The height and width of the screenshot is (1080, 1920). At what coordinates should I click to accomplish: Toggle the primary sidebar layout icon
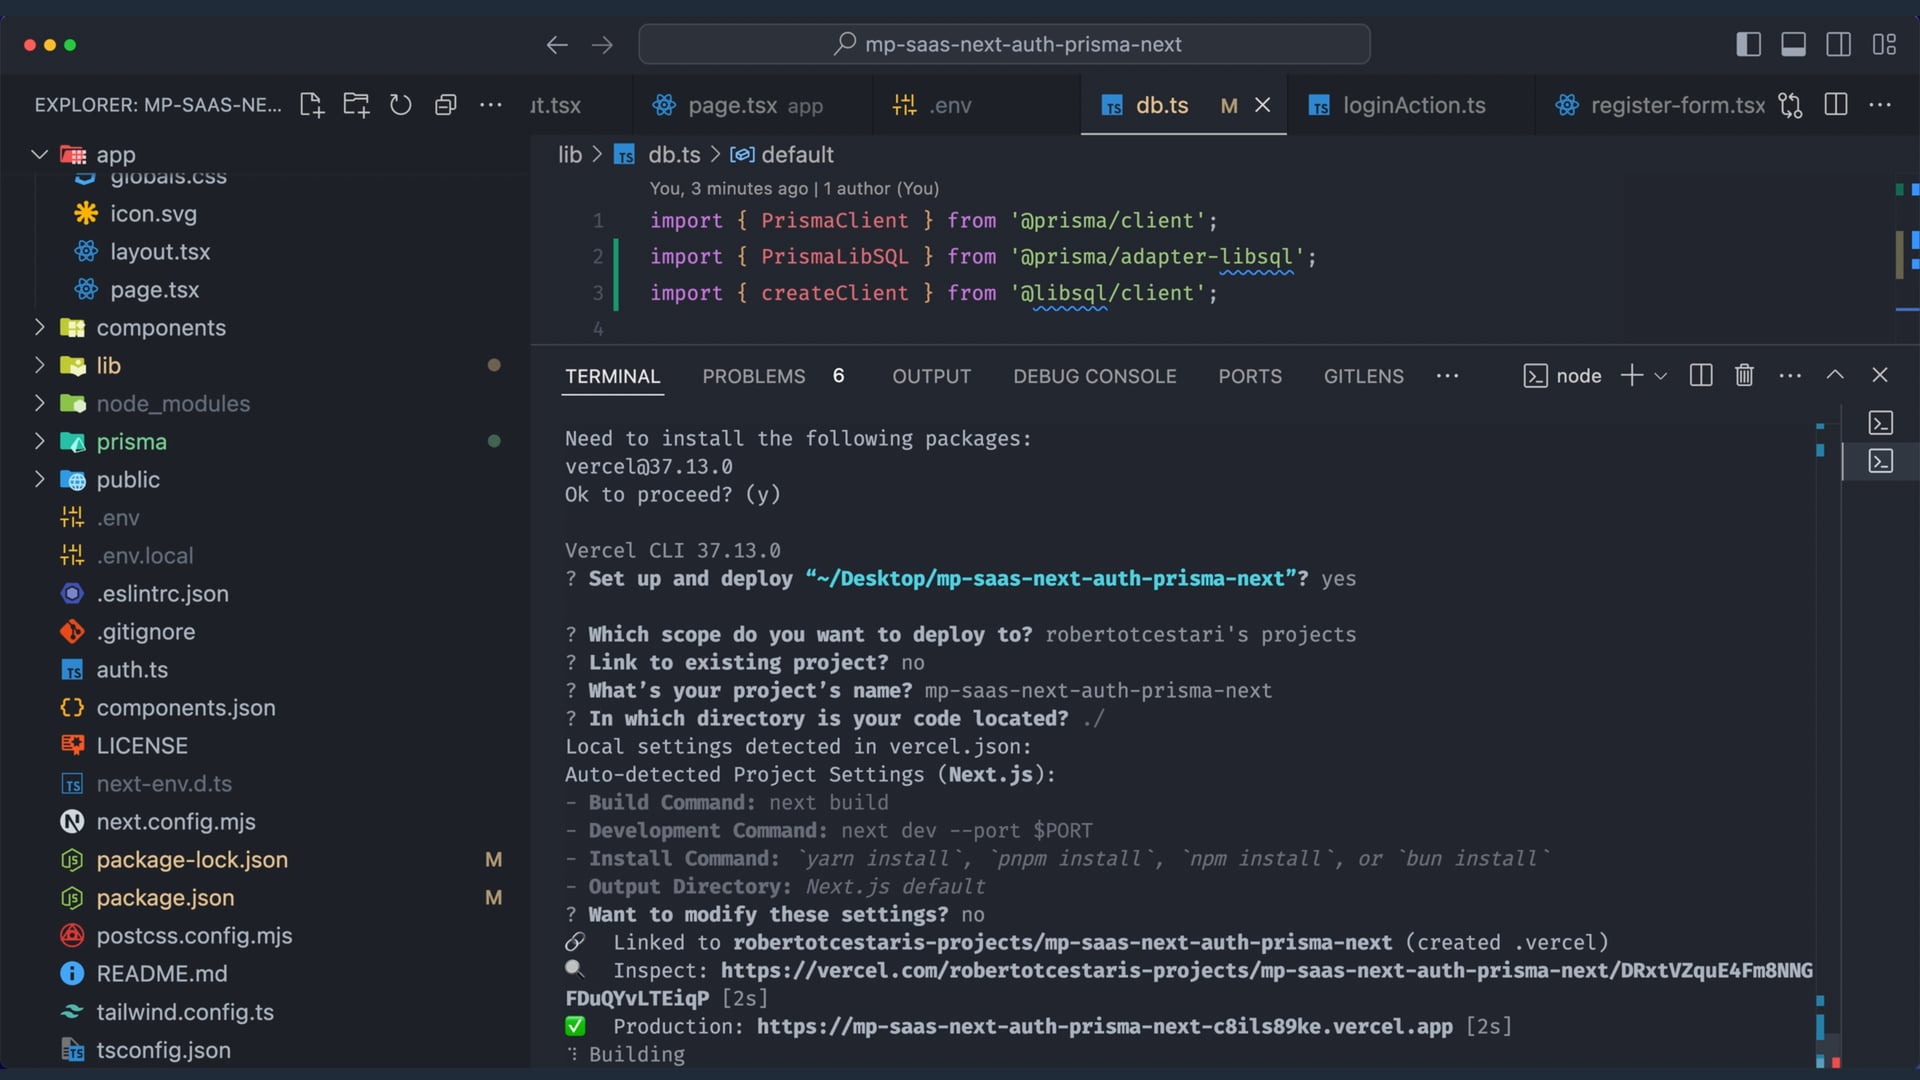tap(1749, 45)
